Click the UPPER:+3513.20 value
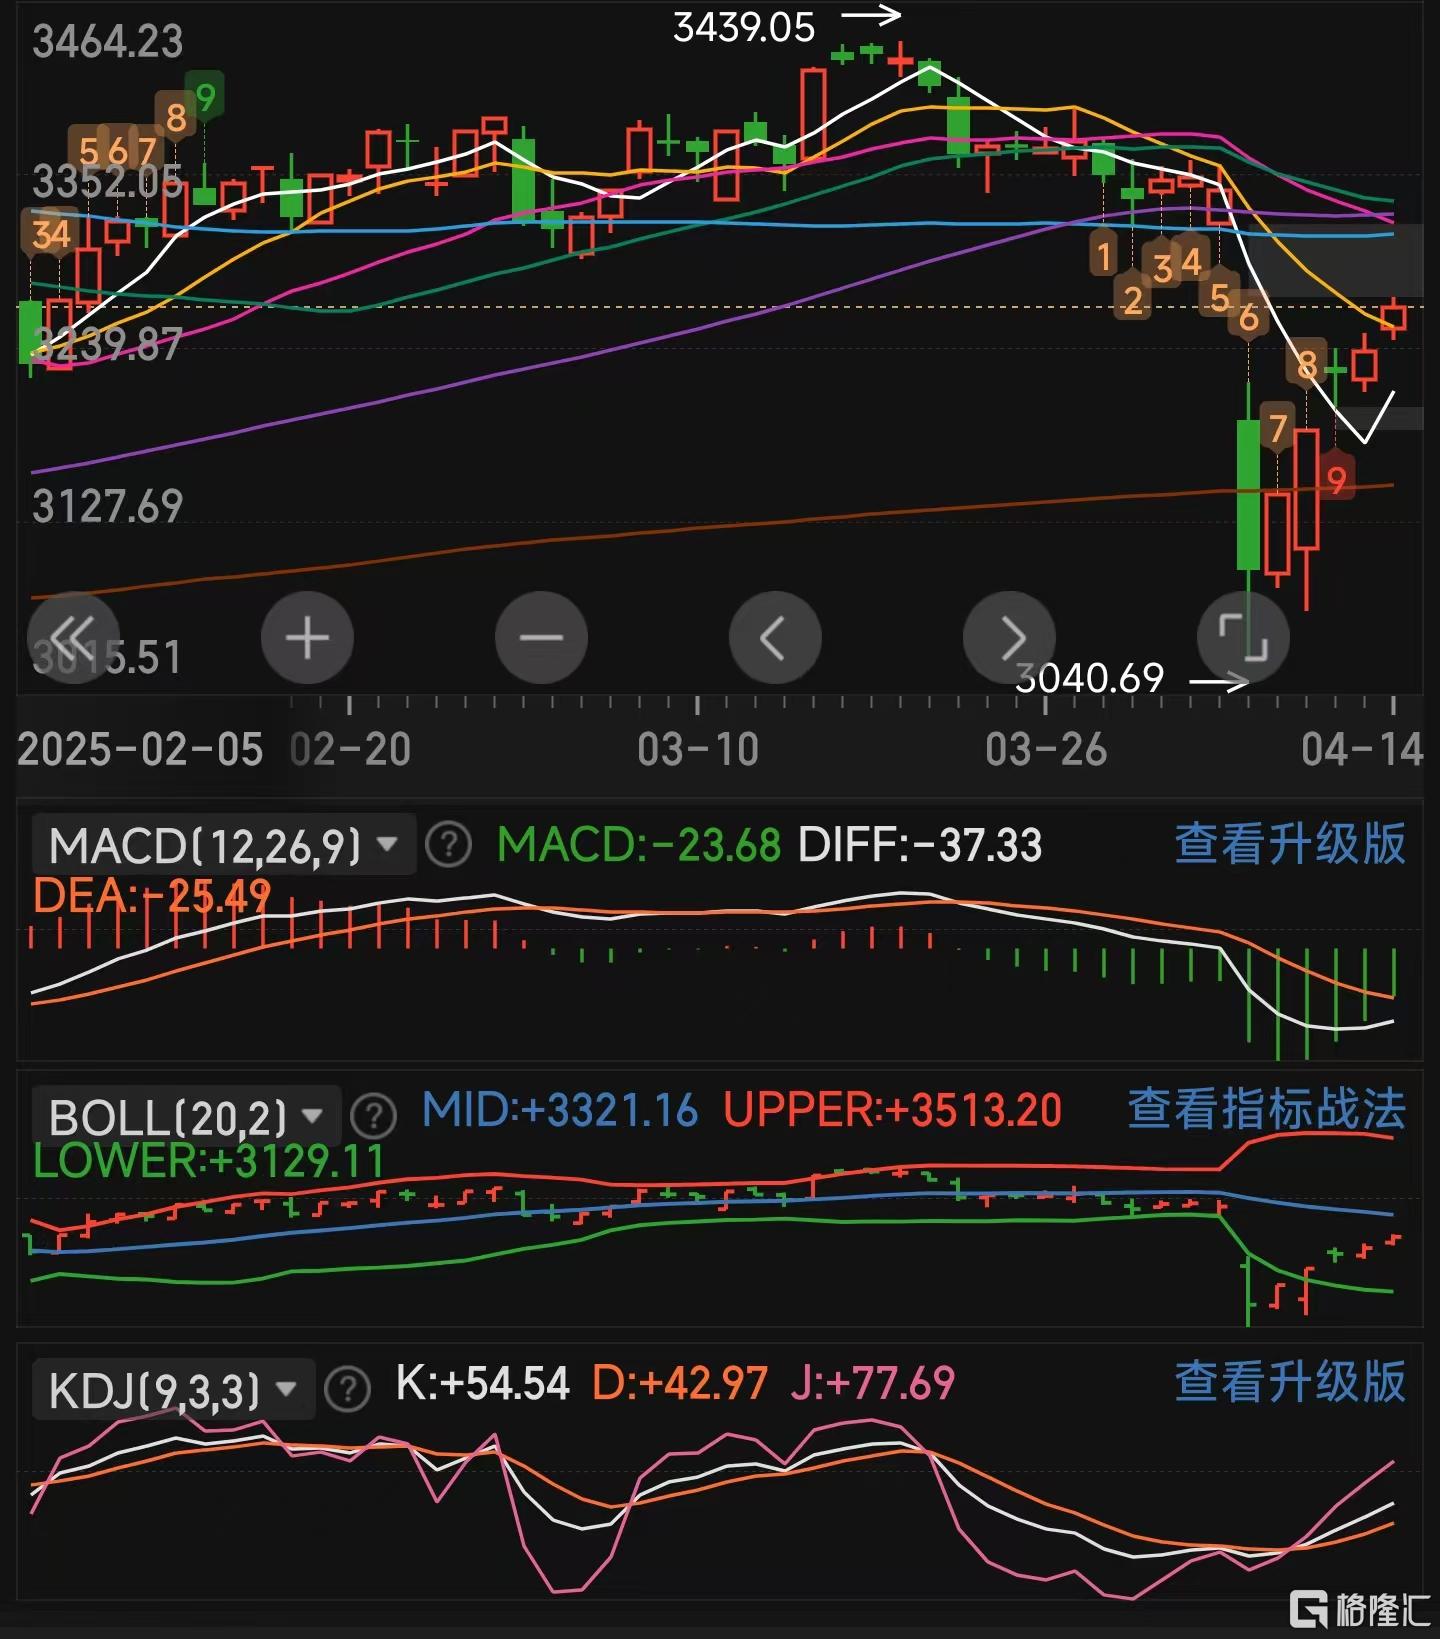1440x1639 pixels. [892, 1111]
